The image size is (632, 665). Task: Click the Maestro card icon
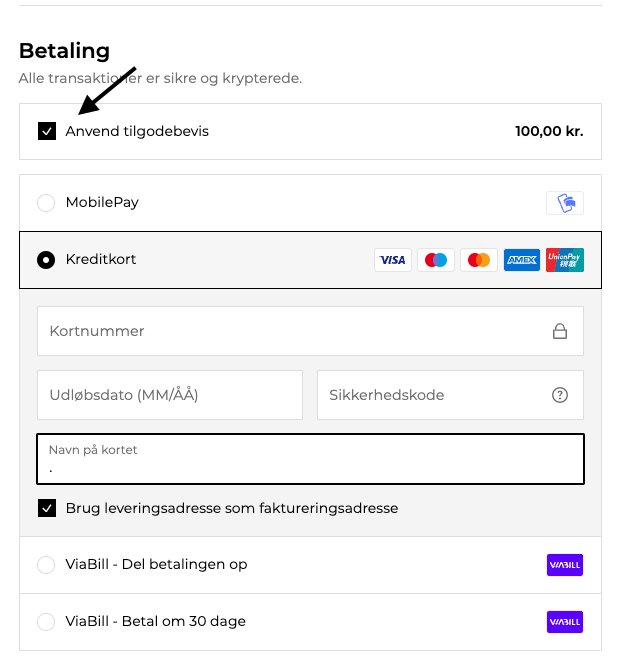click(x=436, y=260)
